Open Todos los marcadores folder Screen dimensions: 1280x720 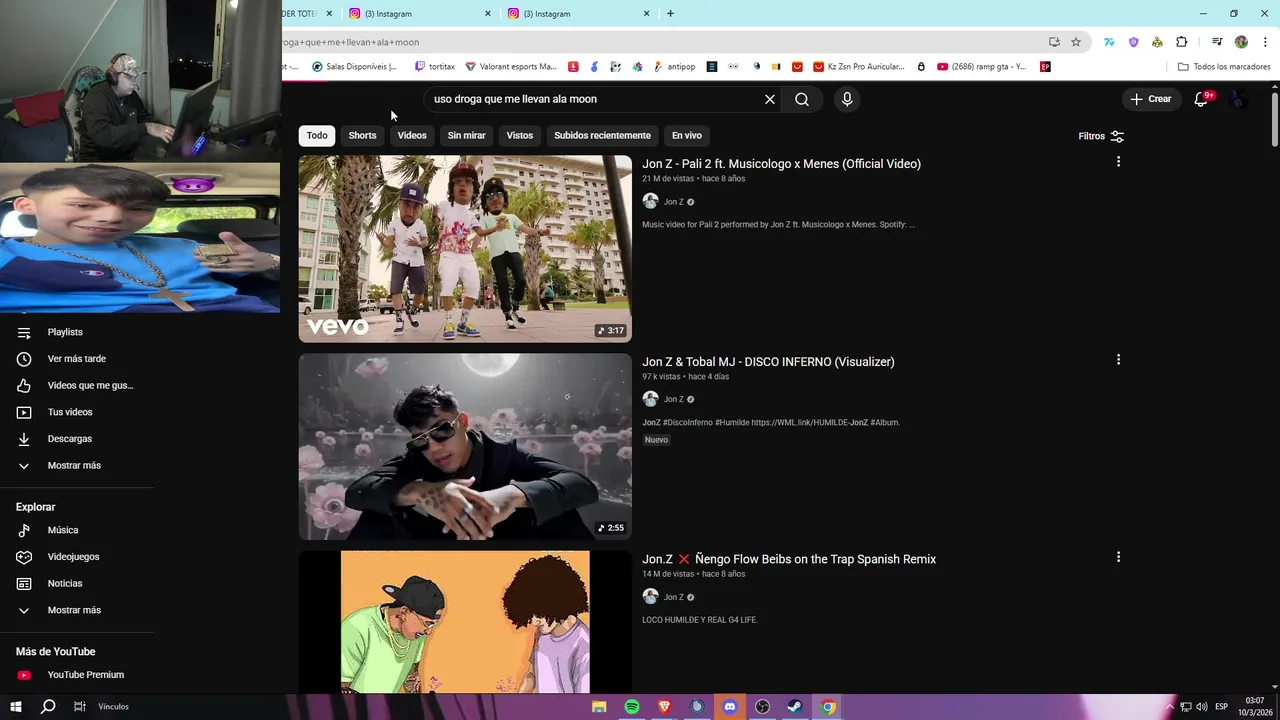pyautogui.click(x=1224, y=67)
